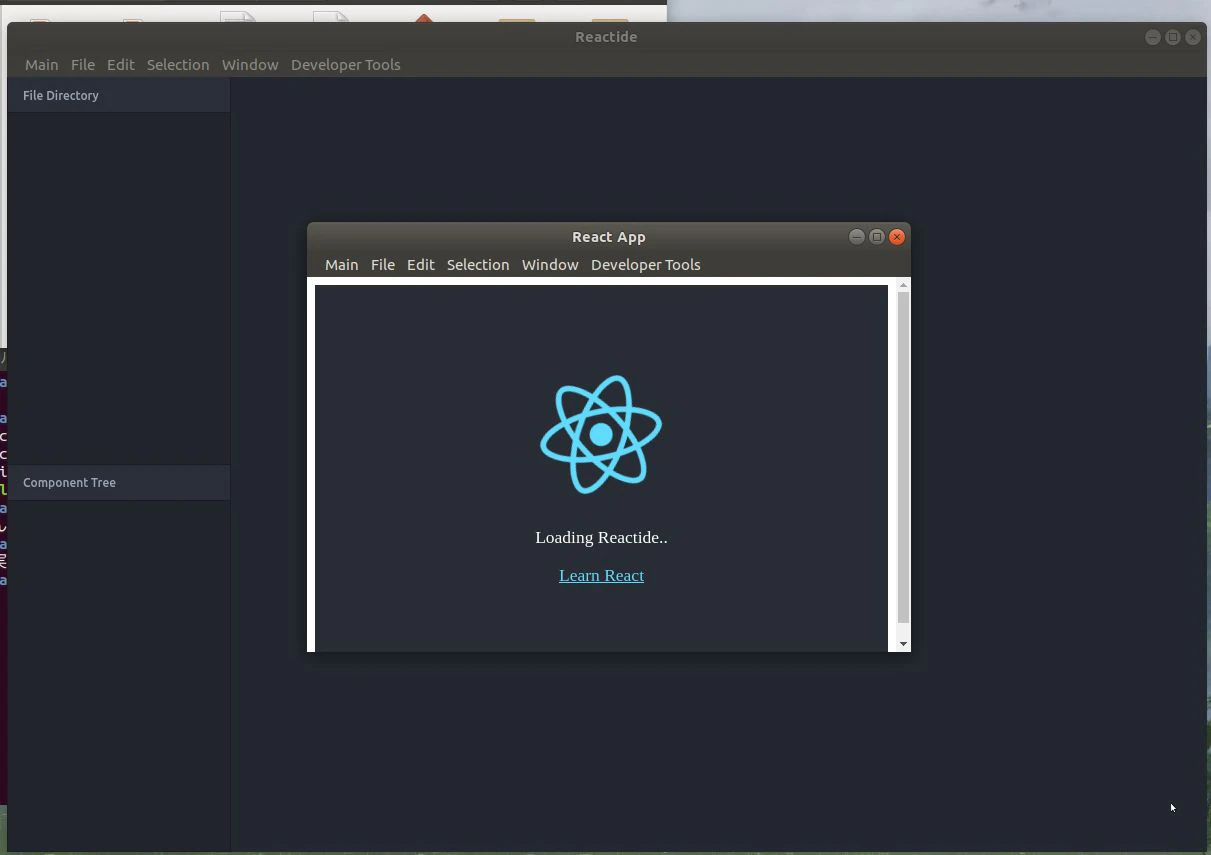Click the React App vertical scrollbar thumb

tap(903, 458)
